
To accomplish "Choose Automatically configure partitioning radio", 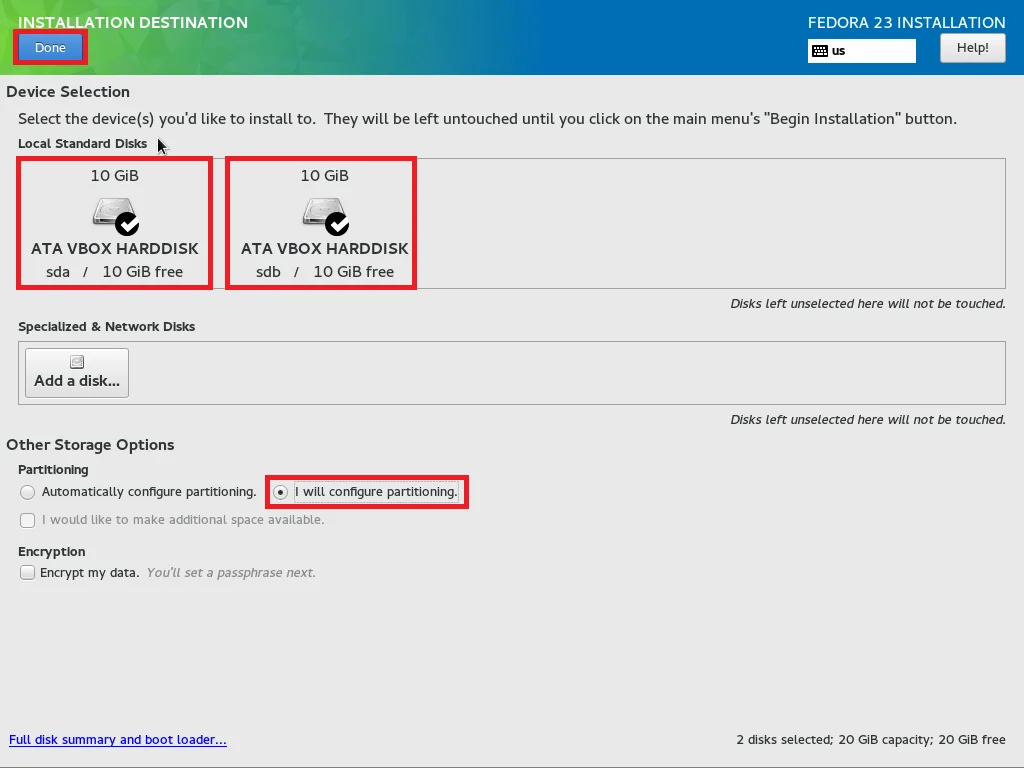I will pos(27,492).
